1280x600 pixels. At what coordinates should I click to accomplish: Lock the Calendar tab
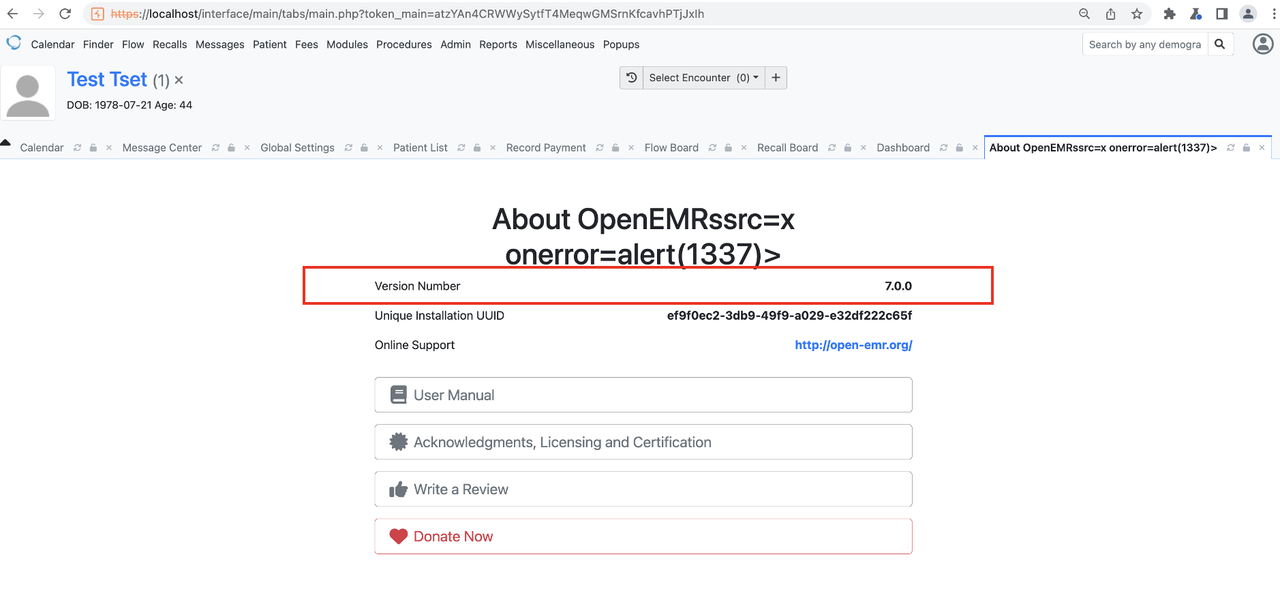pos(93,148)
